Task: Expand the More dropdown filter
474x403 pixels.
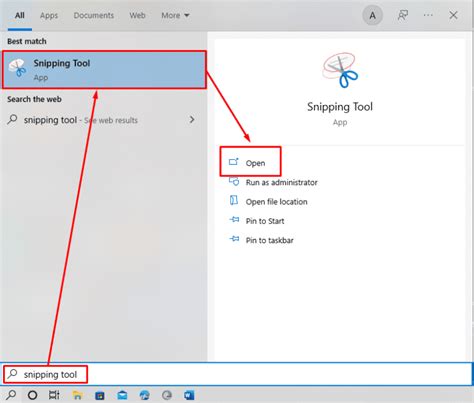Action: click(x=175, y=15)
